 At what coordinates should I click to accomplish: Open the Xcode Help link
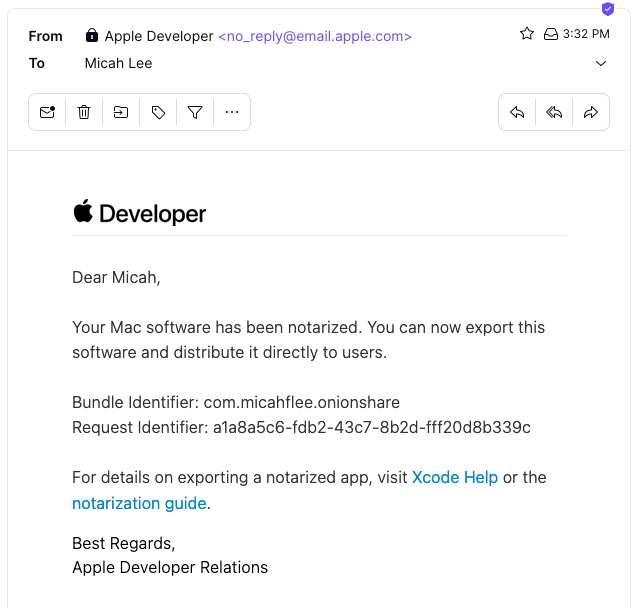pyautogui.click(x=455, y=477)
